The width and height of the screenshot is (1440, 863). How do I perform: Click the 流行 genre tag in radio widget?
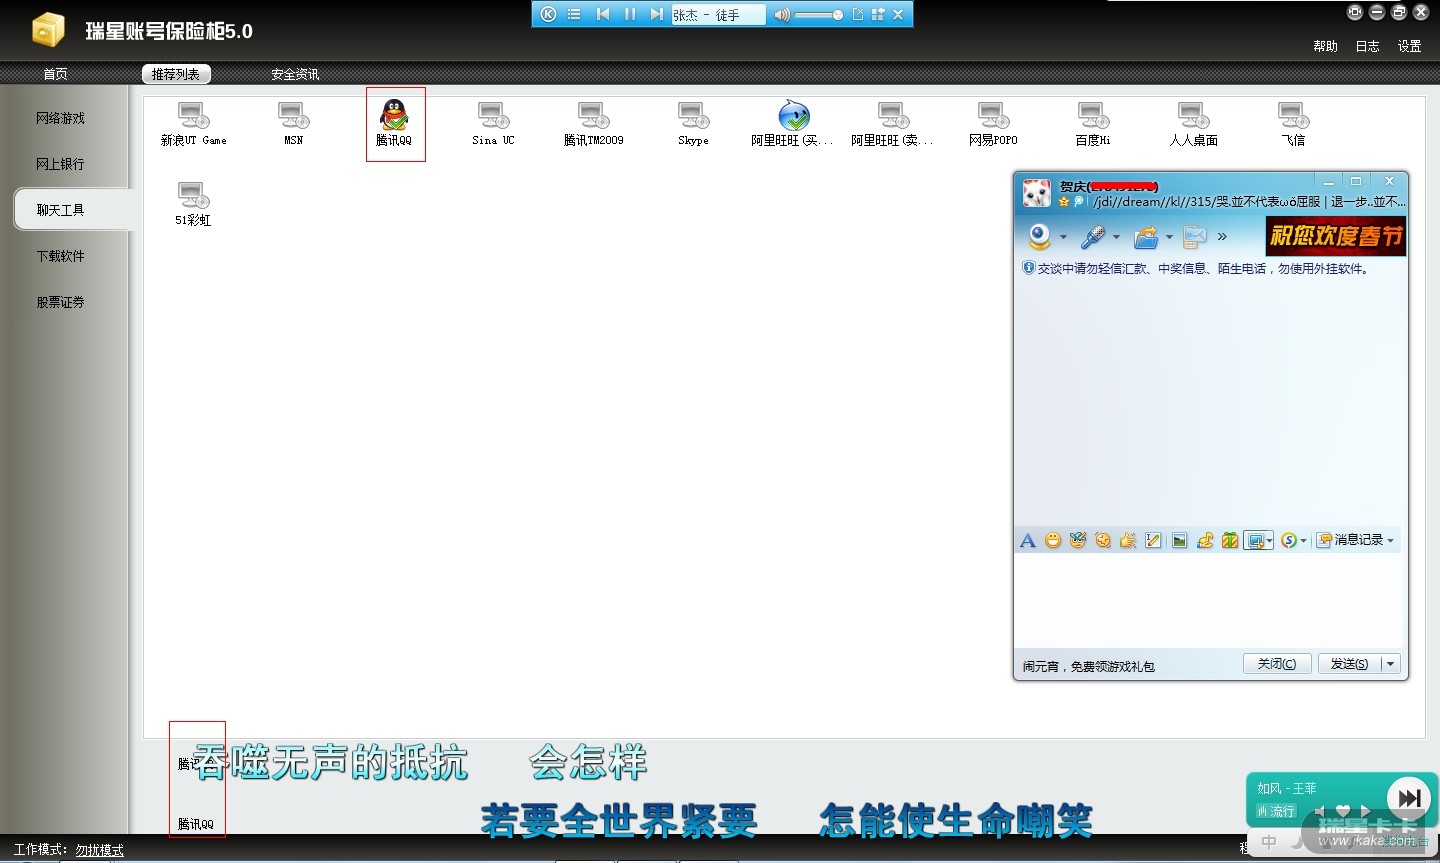(x=1276, y=811)
